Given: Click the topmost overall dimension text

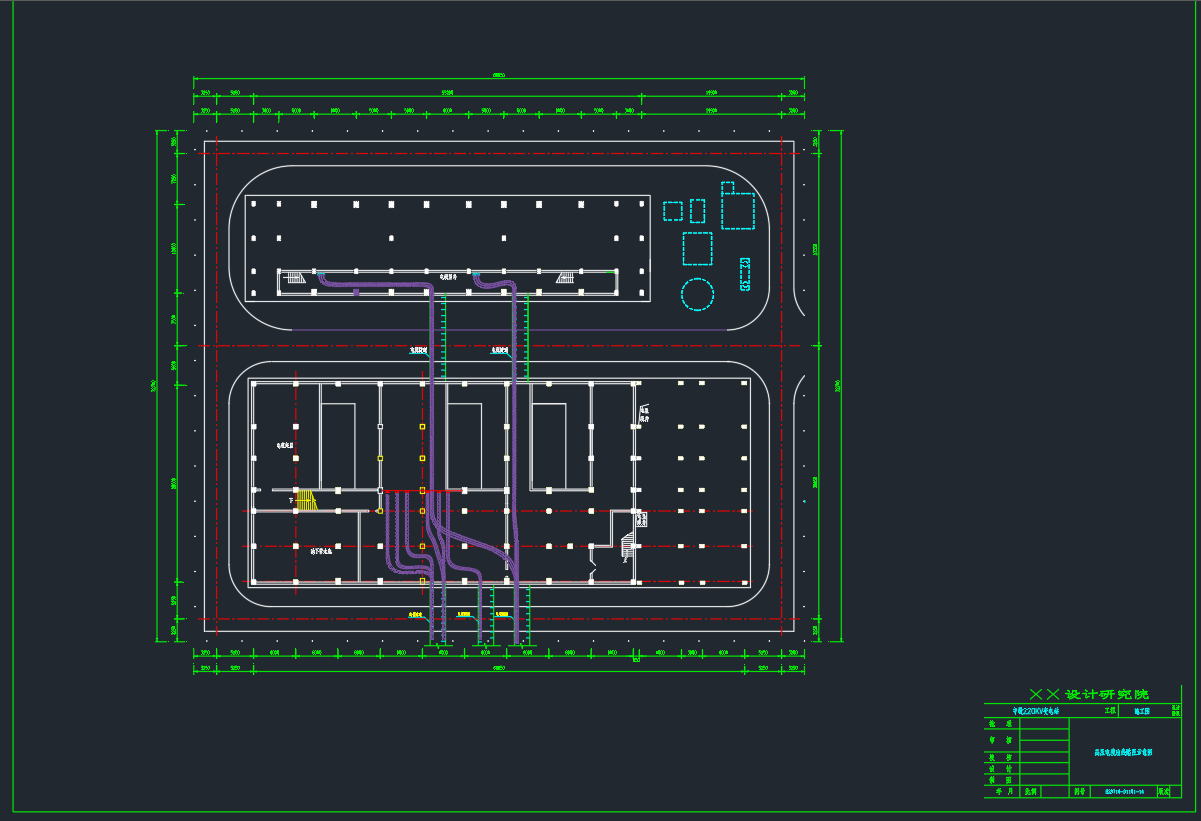Looking at the screenshot, I should point(498,75).
